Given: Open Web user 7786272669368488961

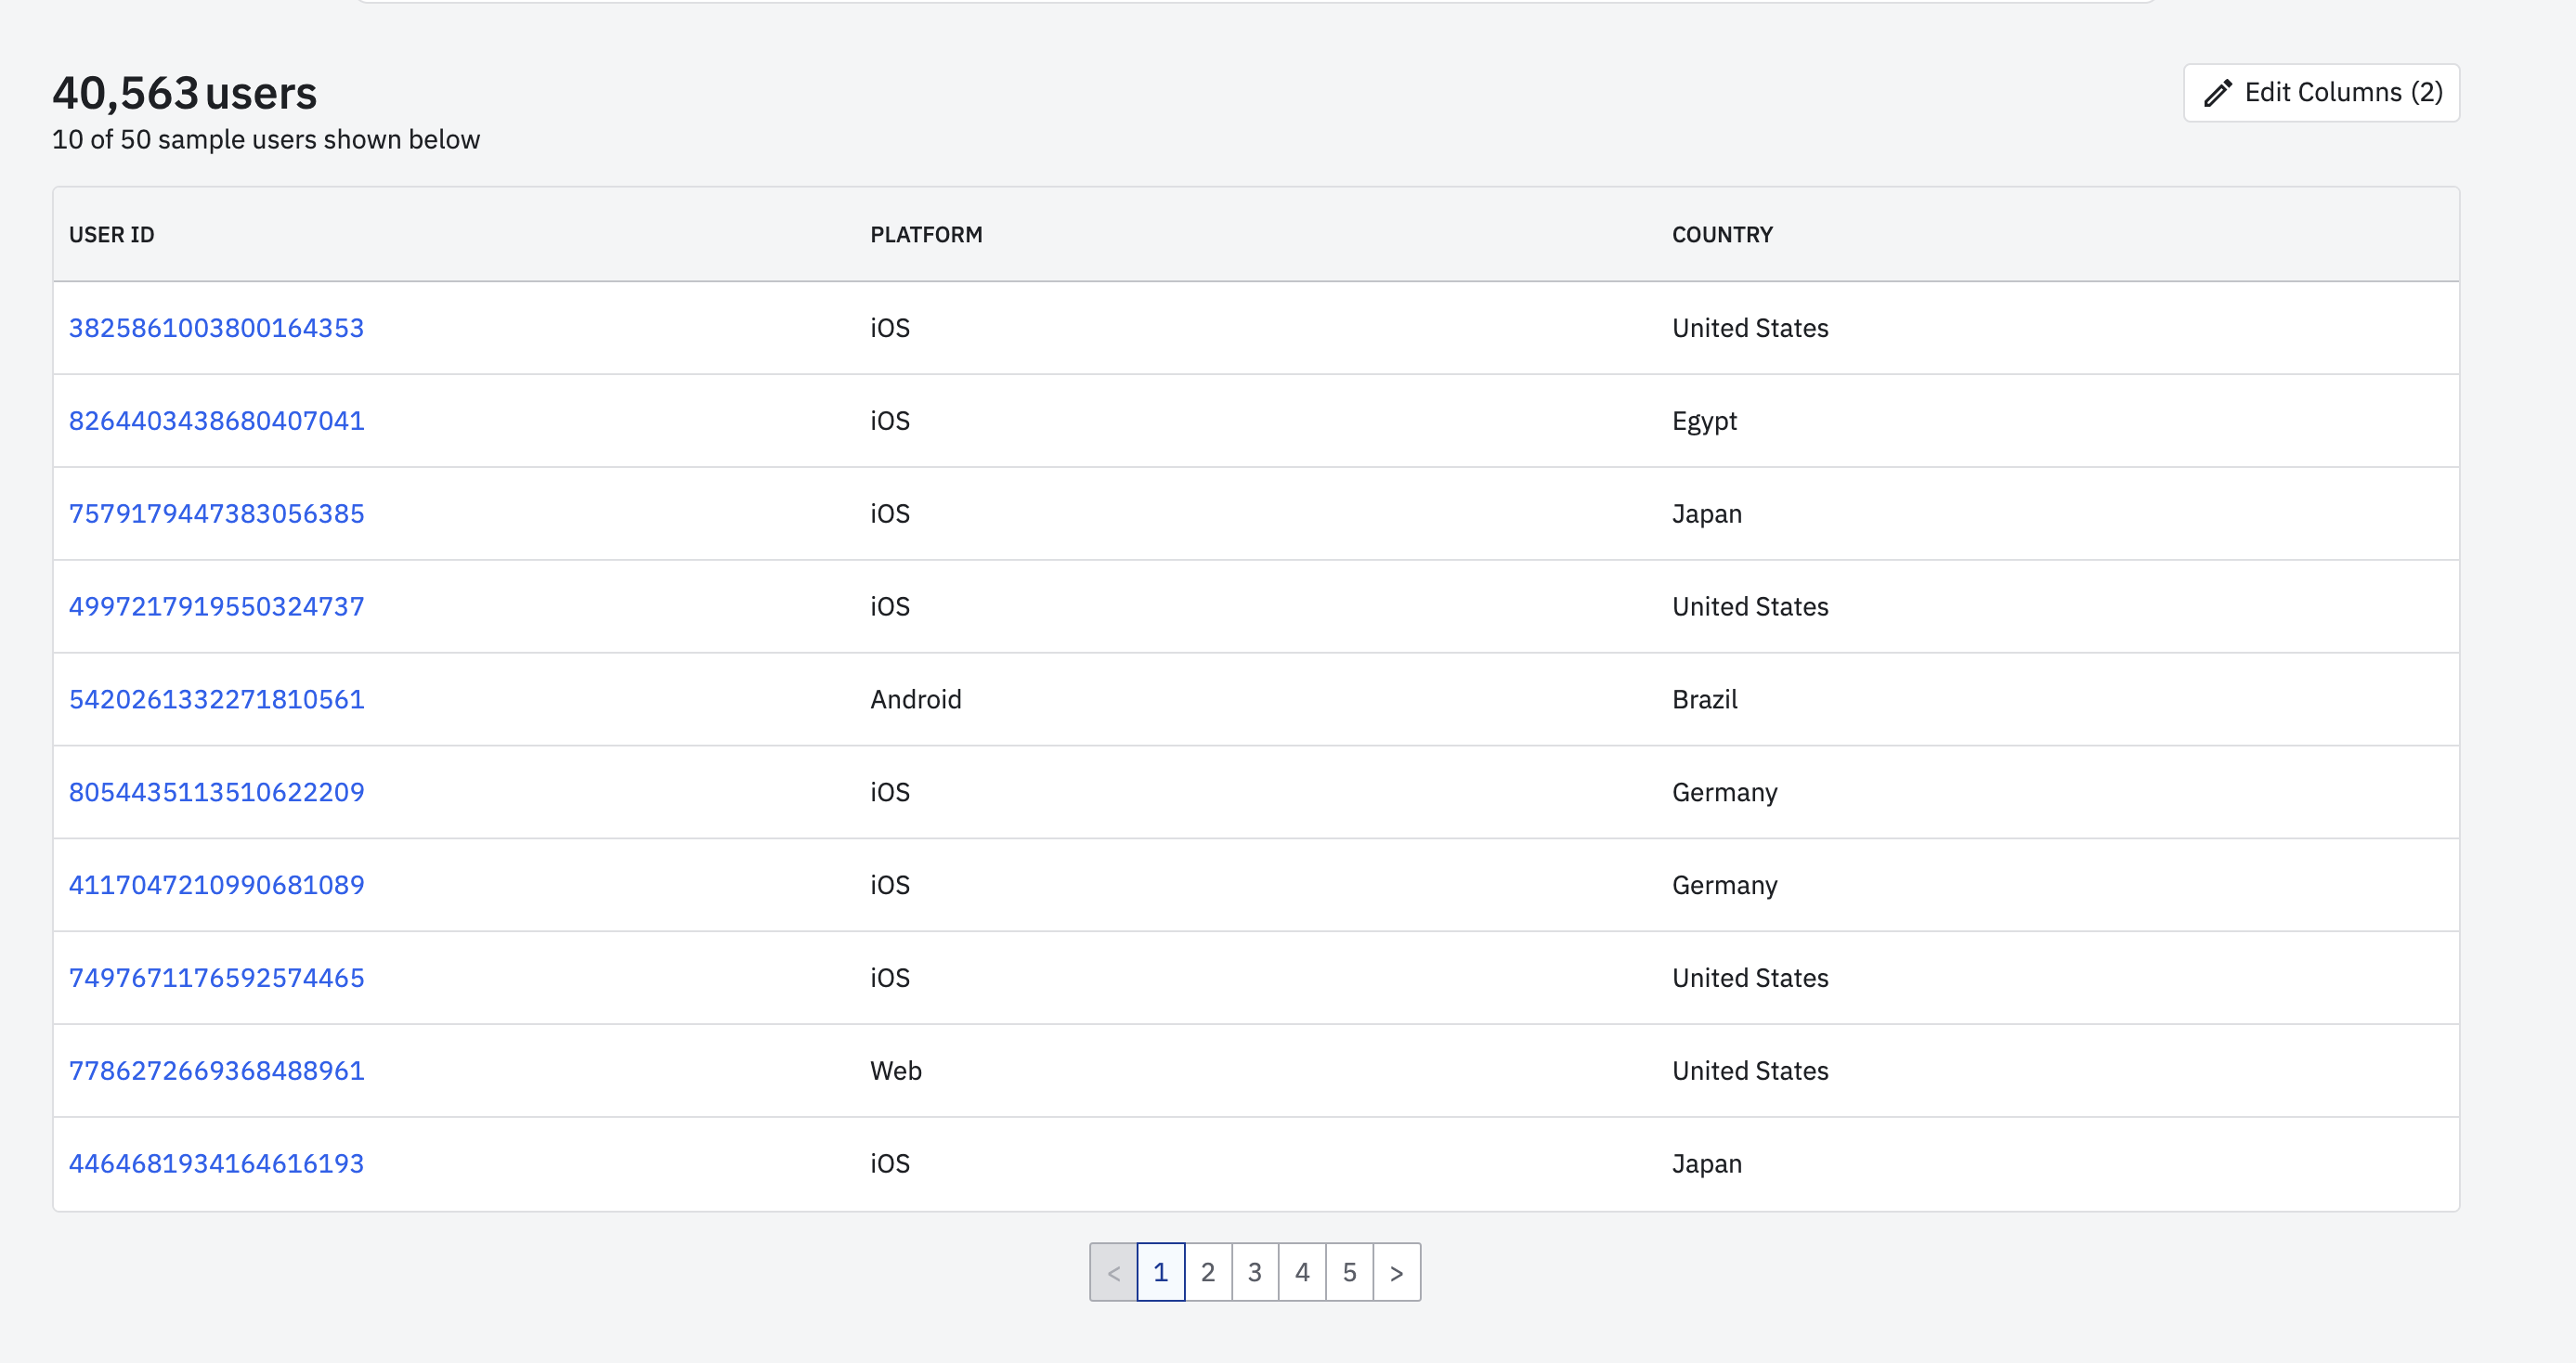Looking at the screenshot, I should tap(216, 1071).
